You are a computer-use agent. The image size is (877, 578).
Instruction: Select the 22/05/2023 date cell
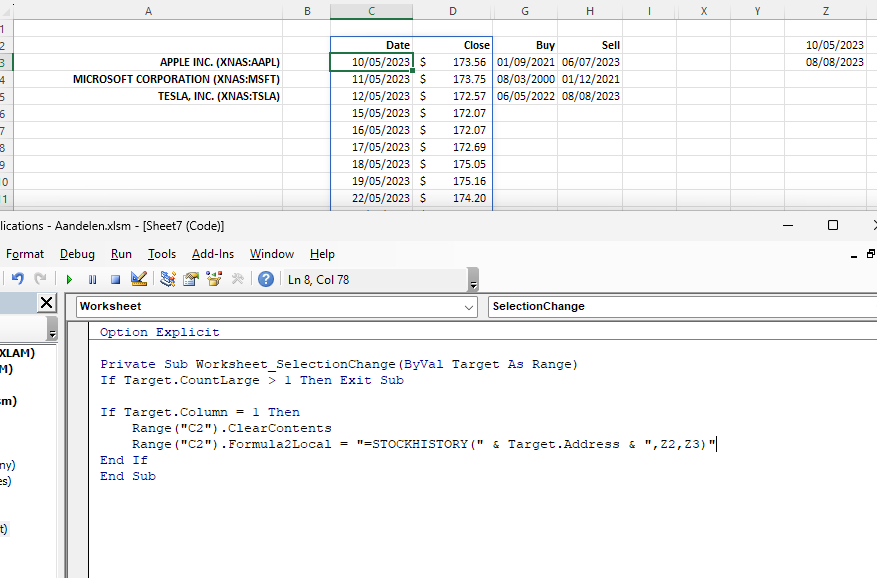click(371, 198)
